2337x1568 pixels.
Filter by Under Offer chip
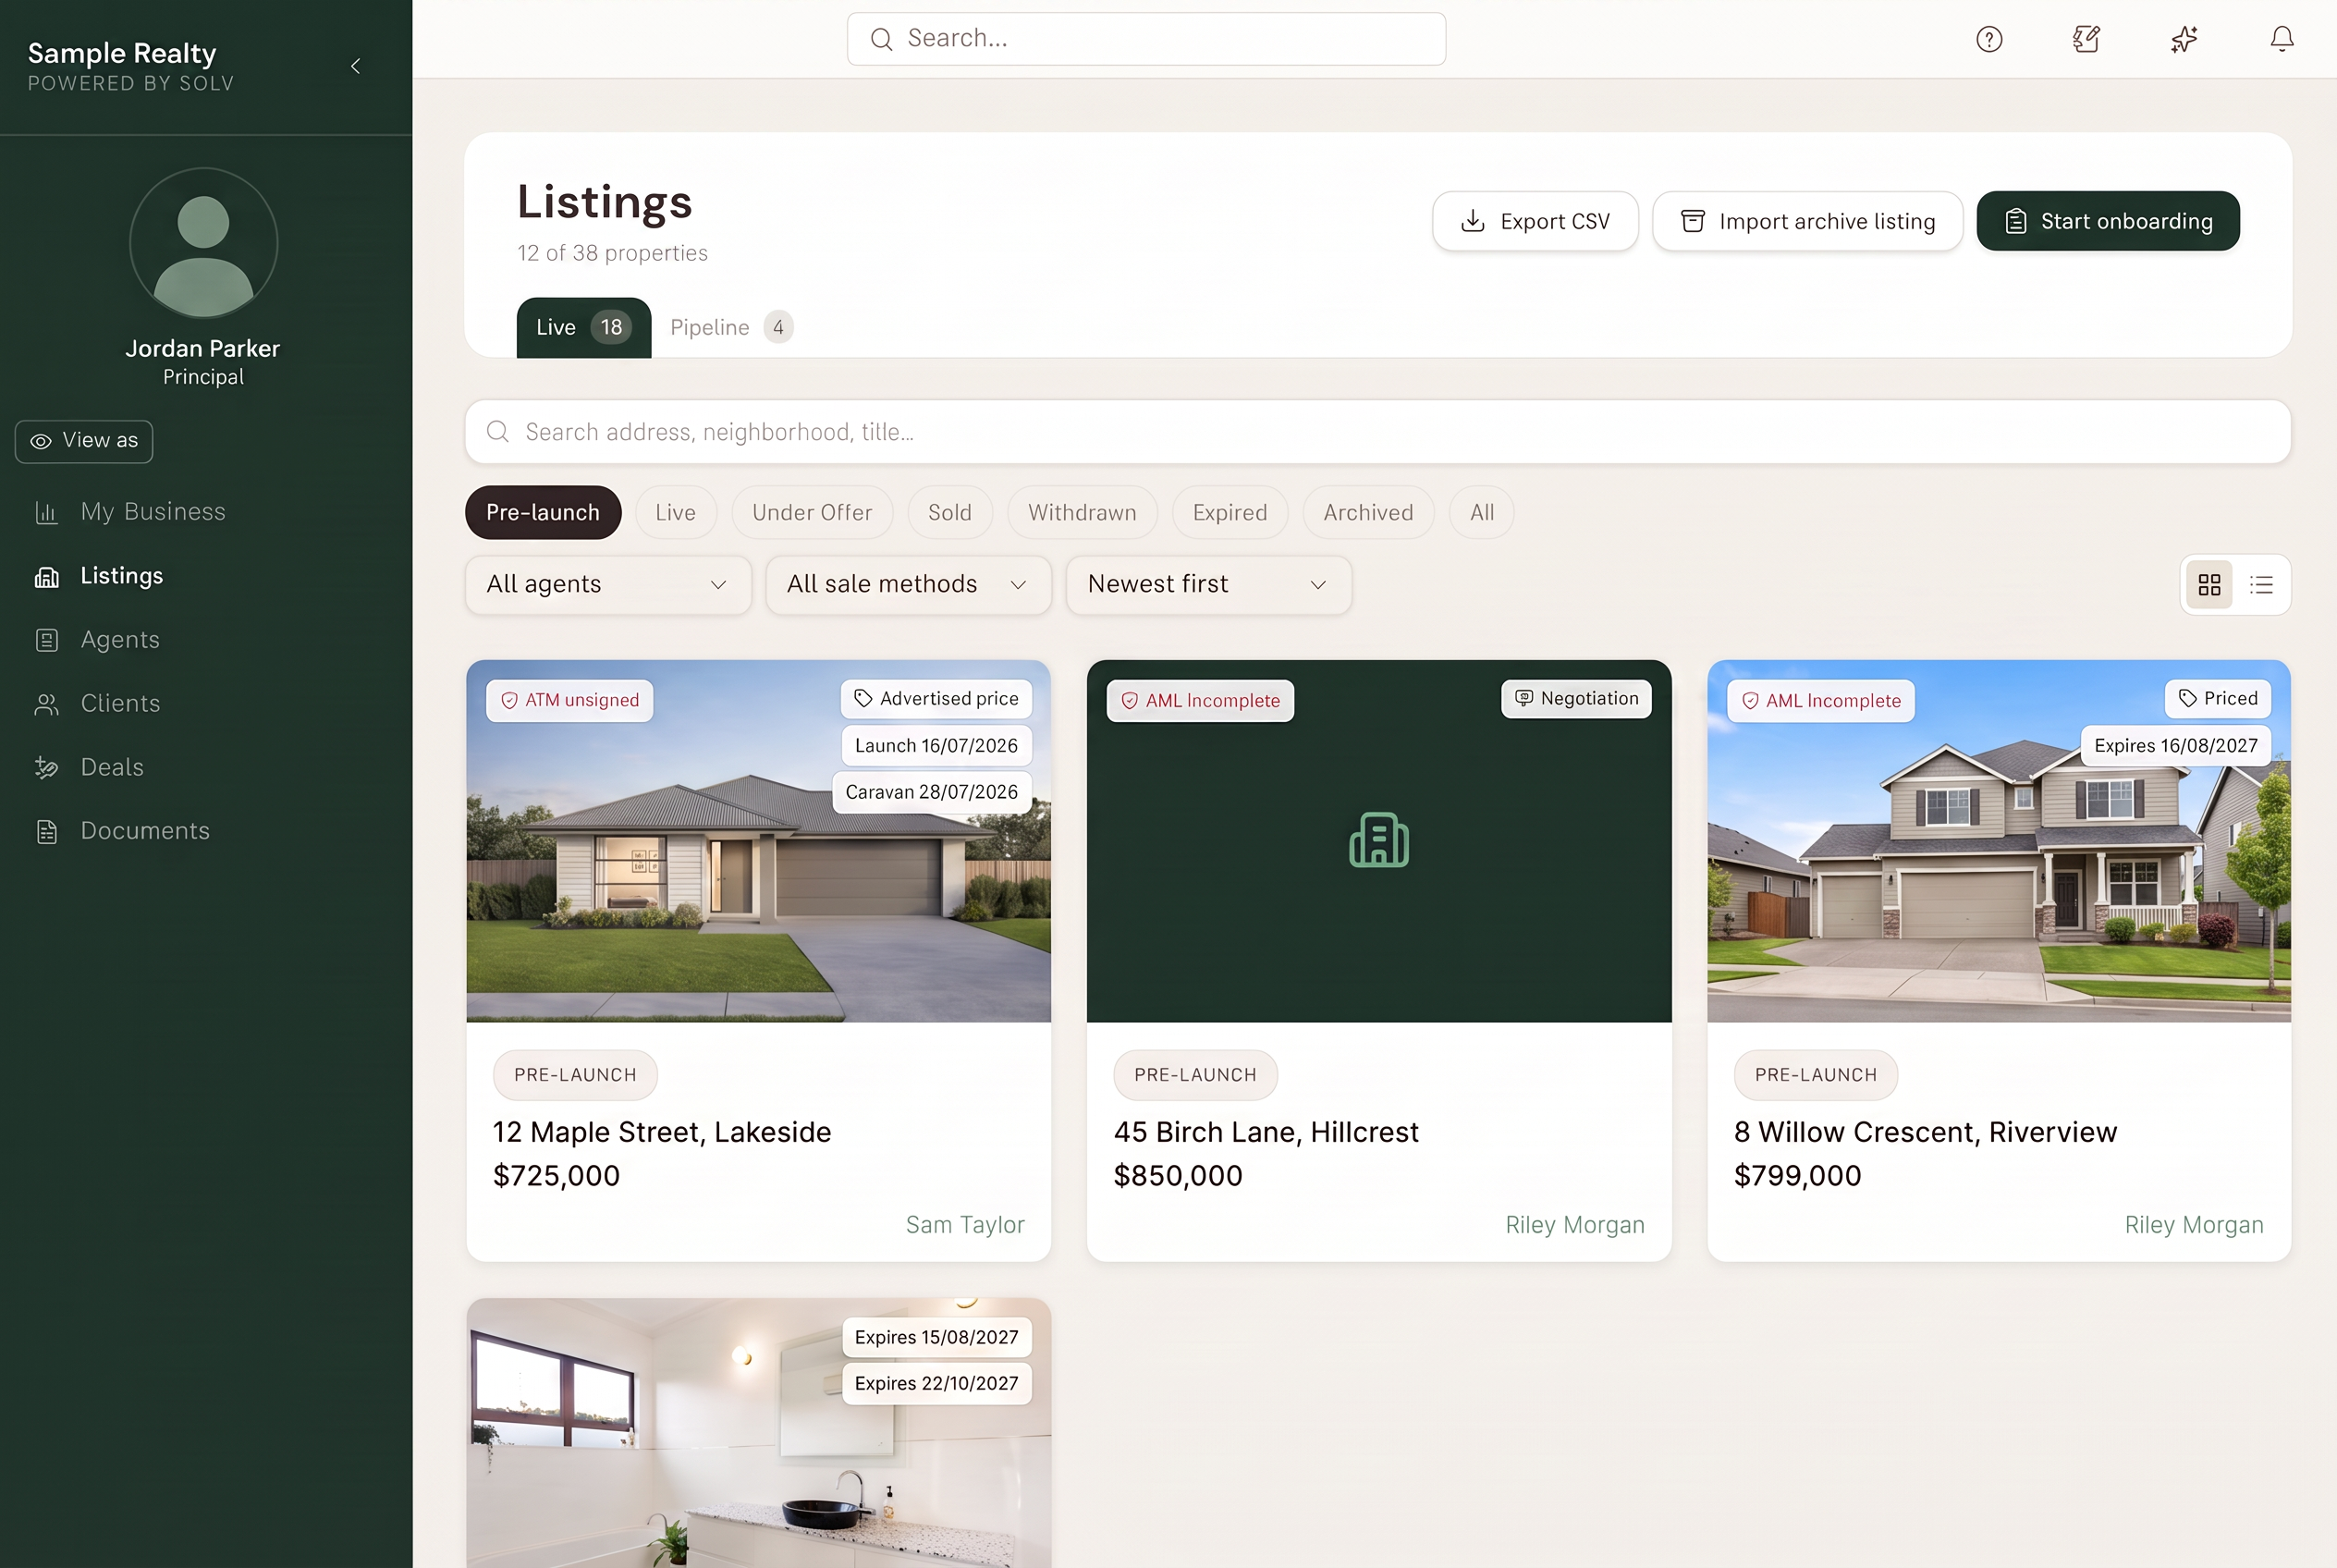coord(812,512)
